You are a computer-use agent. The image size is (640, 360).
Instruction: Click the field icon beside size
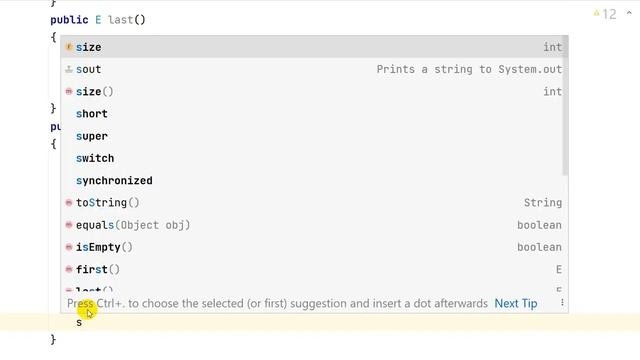[69, 47]
